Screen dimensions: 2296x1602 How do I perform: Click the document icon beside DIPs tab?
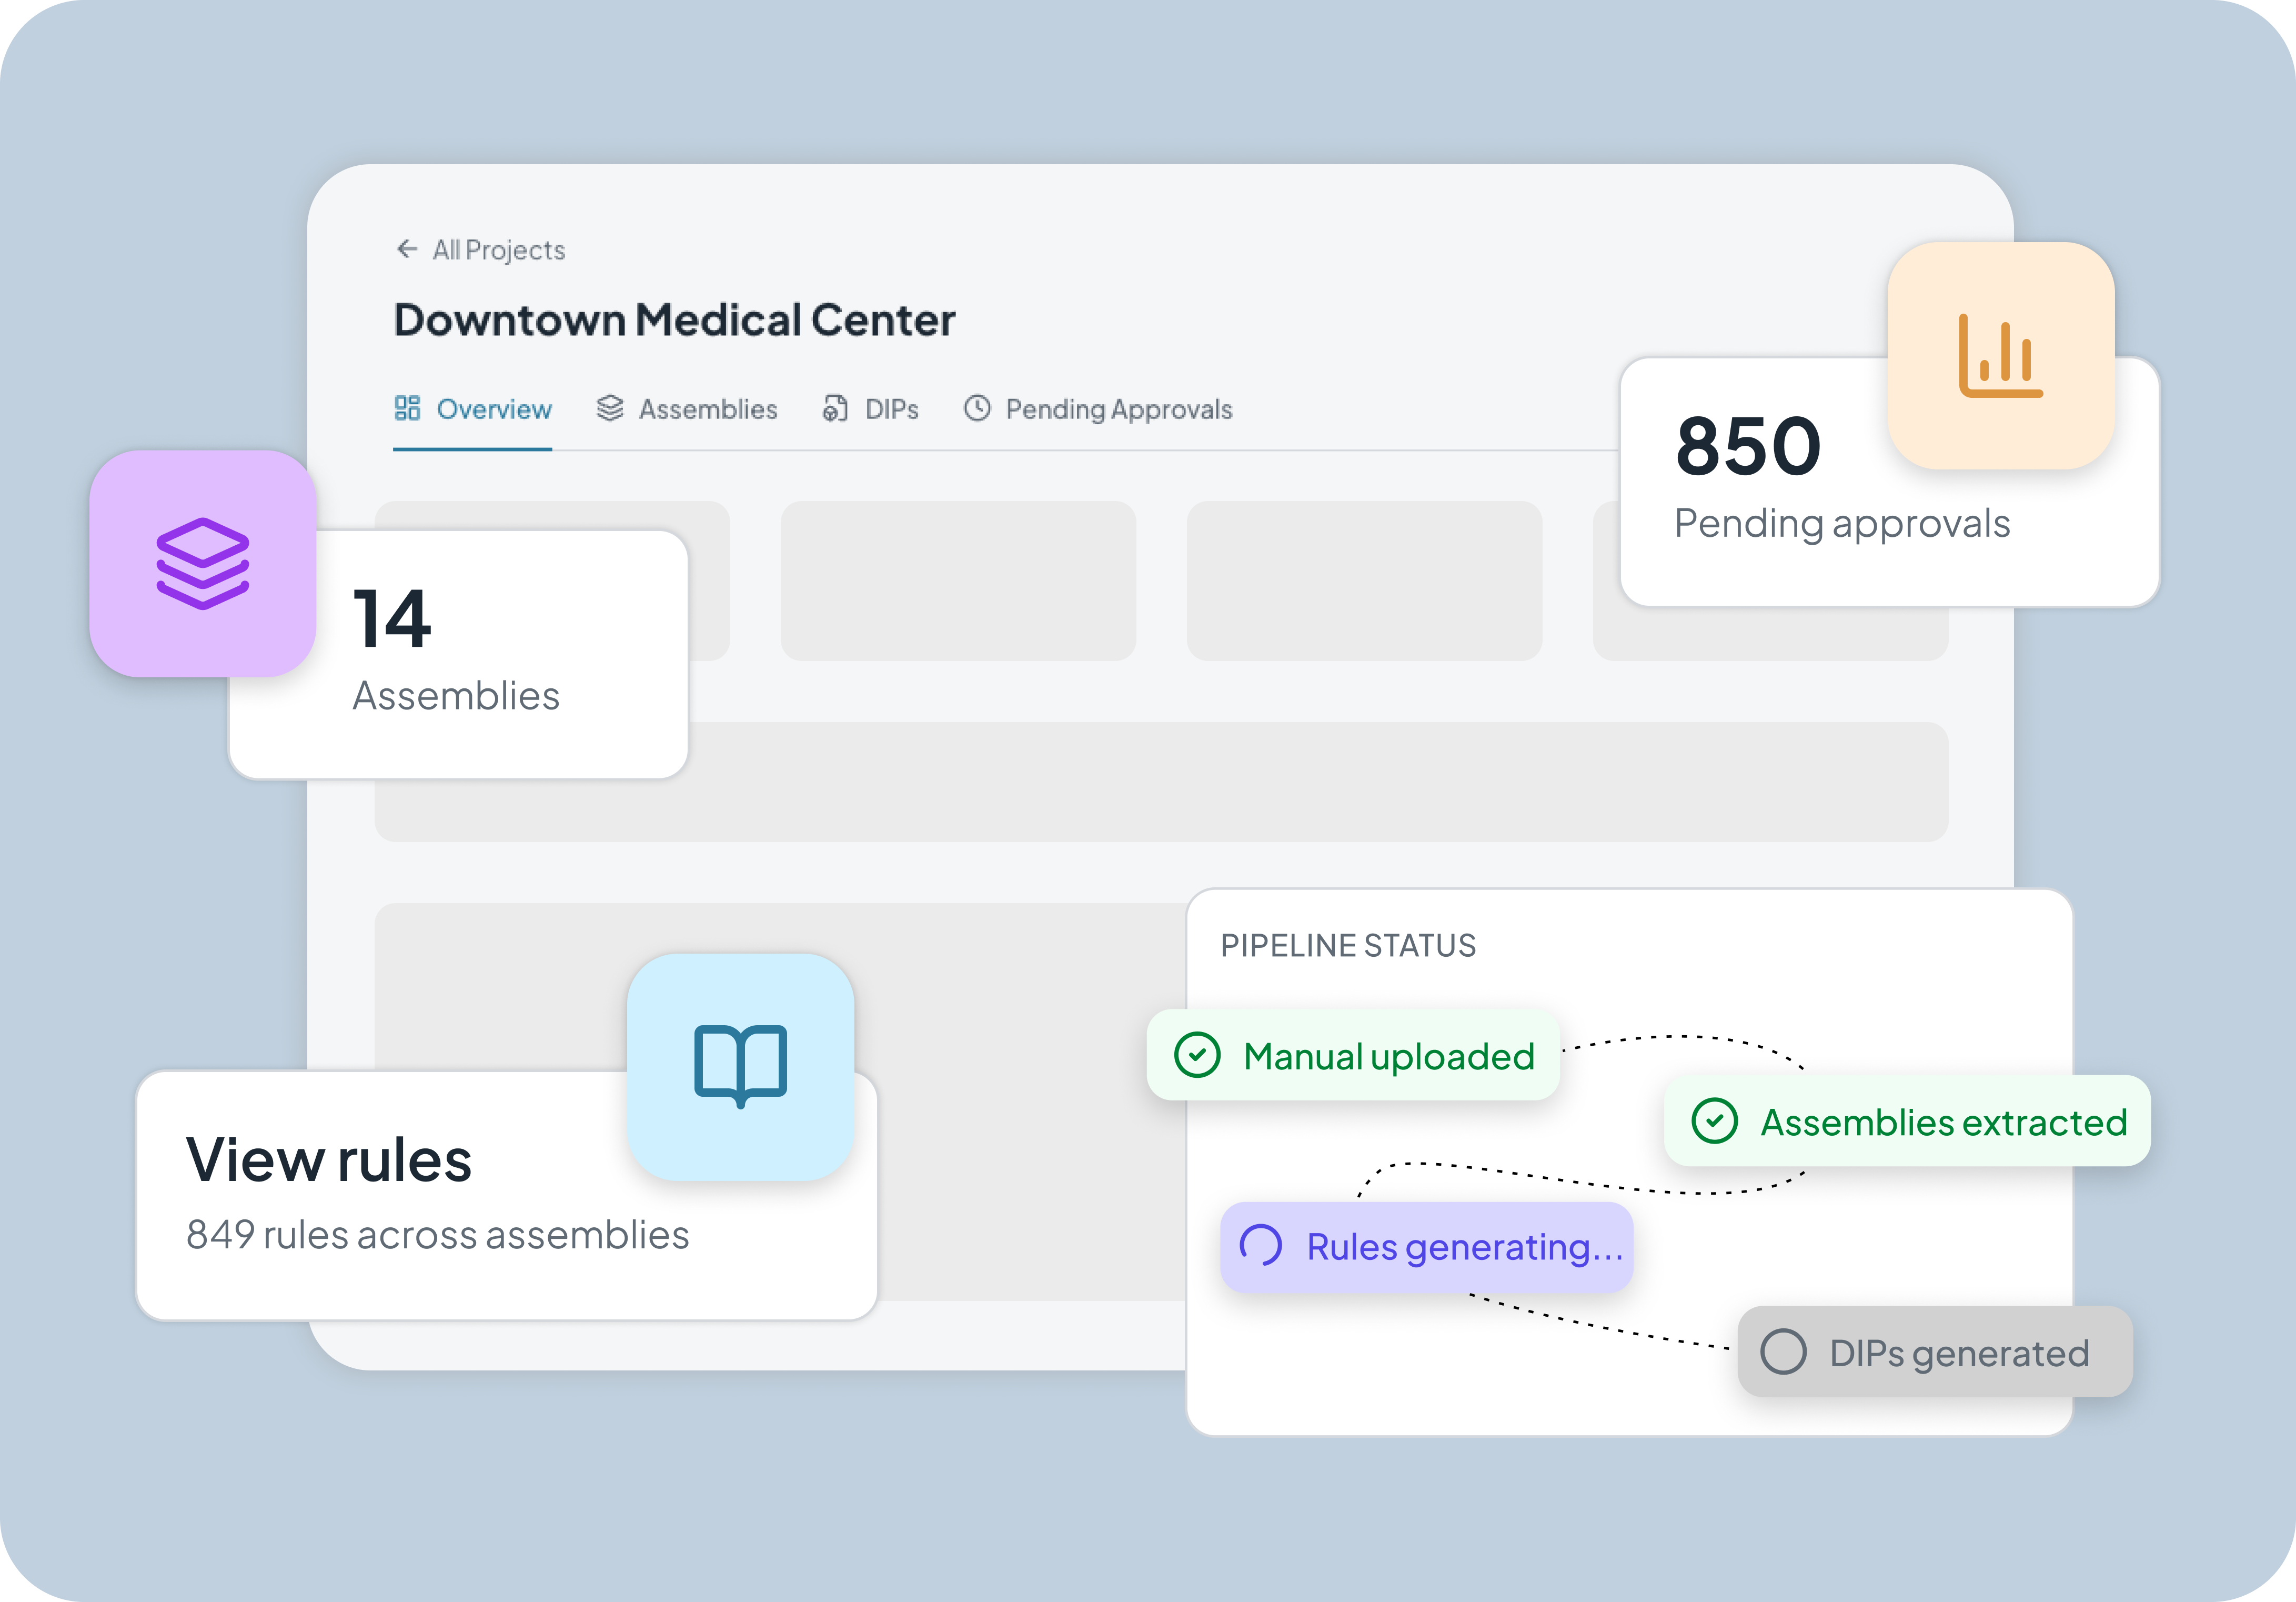click(x=835, y=408)
